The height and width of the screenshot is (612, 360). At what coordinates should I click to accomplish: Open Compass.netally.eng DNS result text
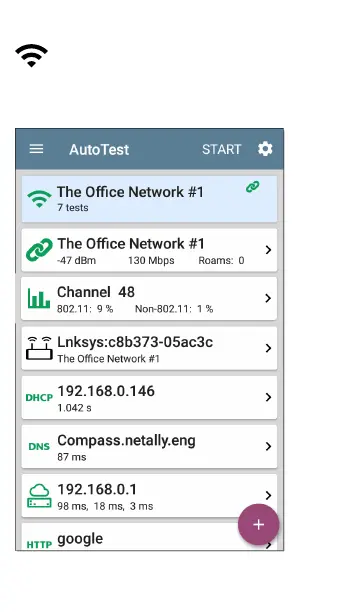pyautogui.click(x=127, y=441)
